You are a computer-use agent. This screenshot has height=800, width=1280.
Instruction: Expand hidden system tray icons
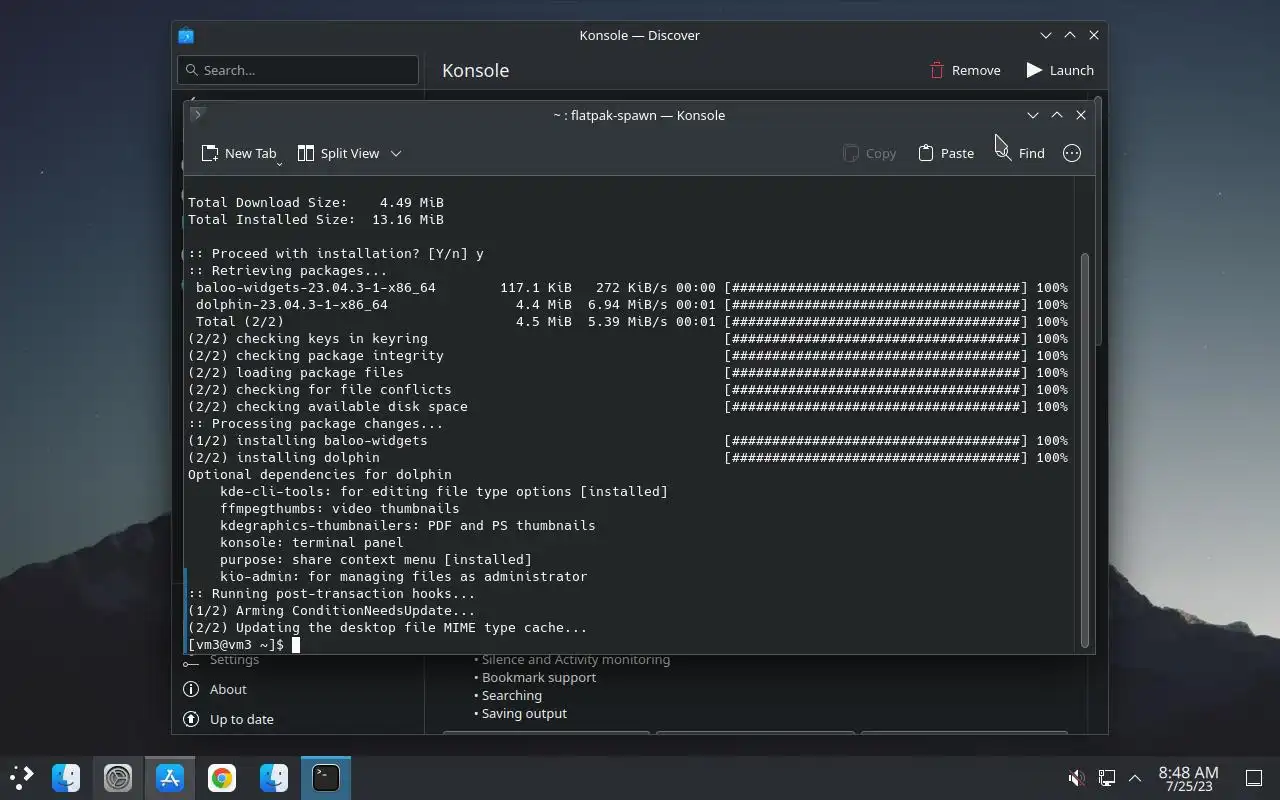(1135, 778)
